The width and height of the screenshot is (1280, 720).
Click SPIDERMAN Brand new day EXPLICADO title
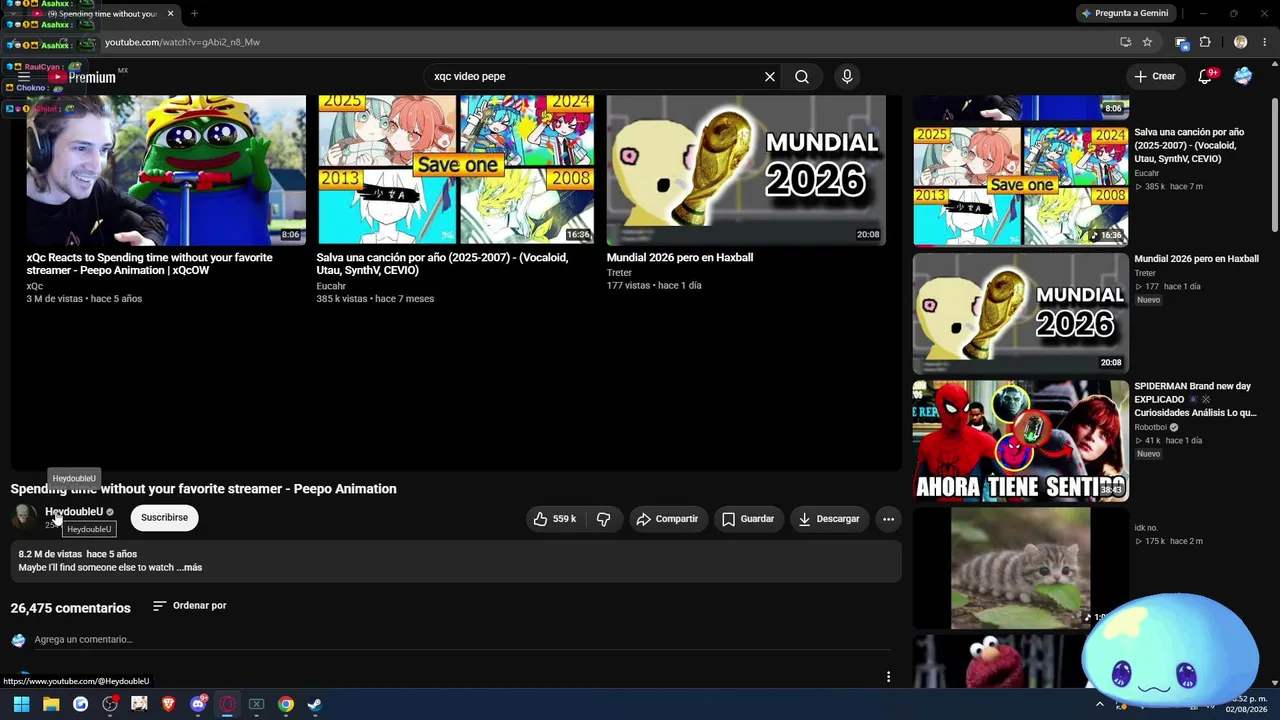point(1195,399)
